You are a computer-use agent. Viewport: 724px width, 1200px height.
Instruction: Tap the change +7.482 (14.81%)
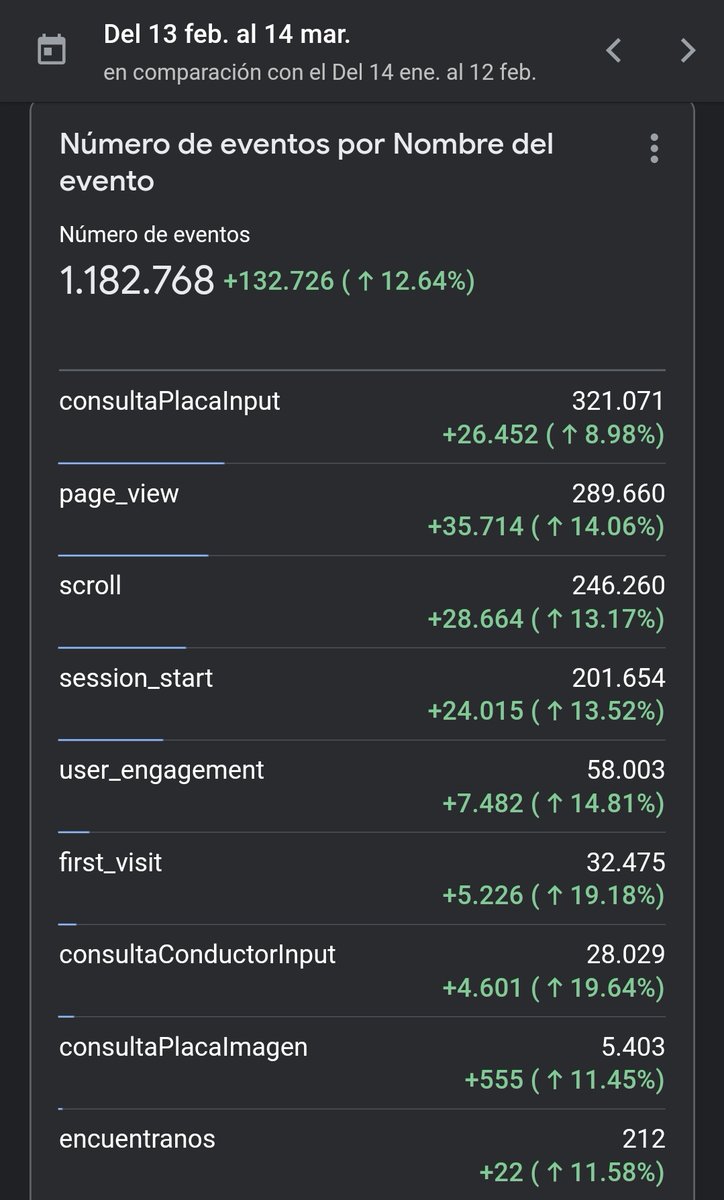pyautogui.click(x=553, y=803)
